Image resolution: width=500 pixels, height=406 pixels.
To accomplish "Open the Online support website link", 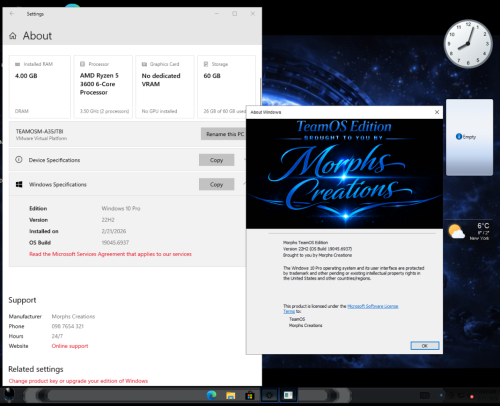I will coord(70,346).
